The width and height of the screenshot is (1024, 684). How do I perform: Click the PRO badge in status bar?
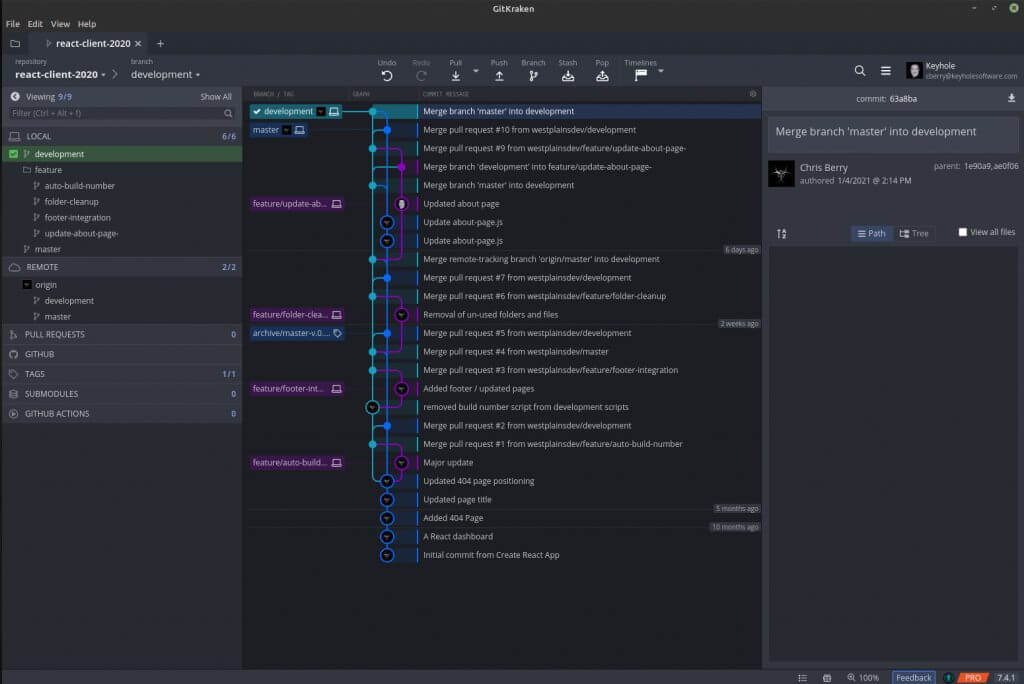972,677
